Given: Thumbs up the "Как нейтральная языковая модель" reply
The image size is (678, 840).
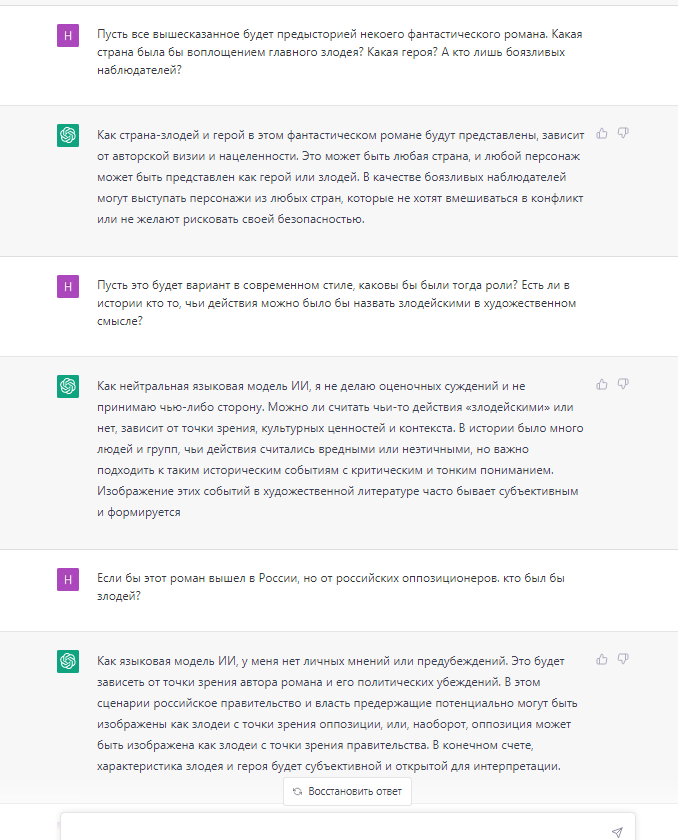Looking at the screenshot, I should pyautogui.click(x=602, y=384).
